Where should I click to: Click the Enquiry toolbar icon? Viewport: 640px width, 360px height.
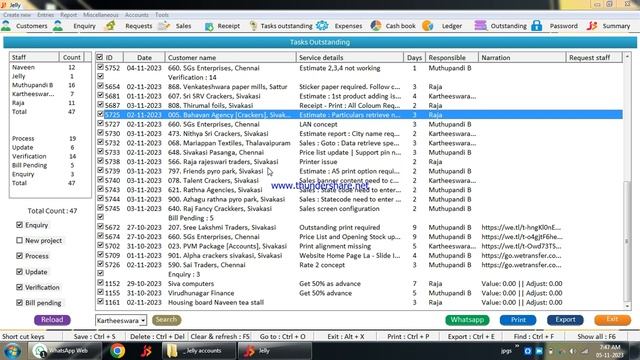pyautogui.click(x=58, y=26)
